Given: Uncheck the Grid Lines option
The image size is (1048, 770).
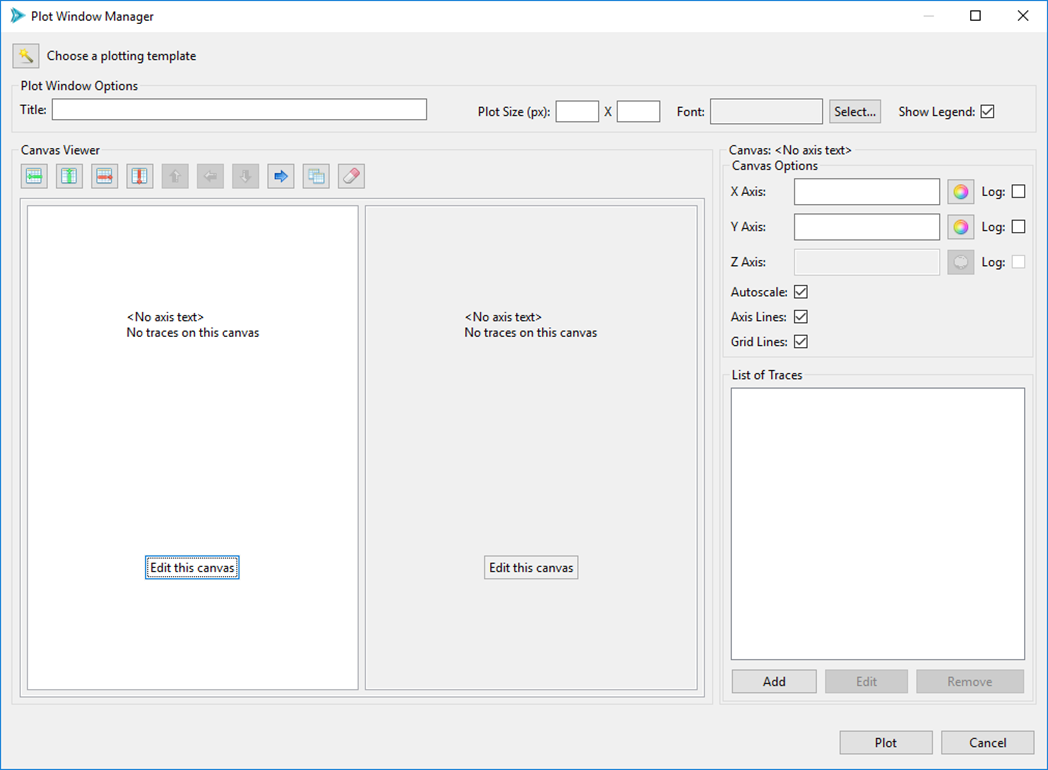Looking at the screenshot, I should coord(800,341).
